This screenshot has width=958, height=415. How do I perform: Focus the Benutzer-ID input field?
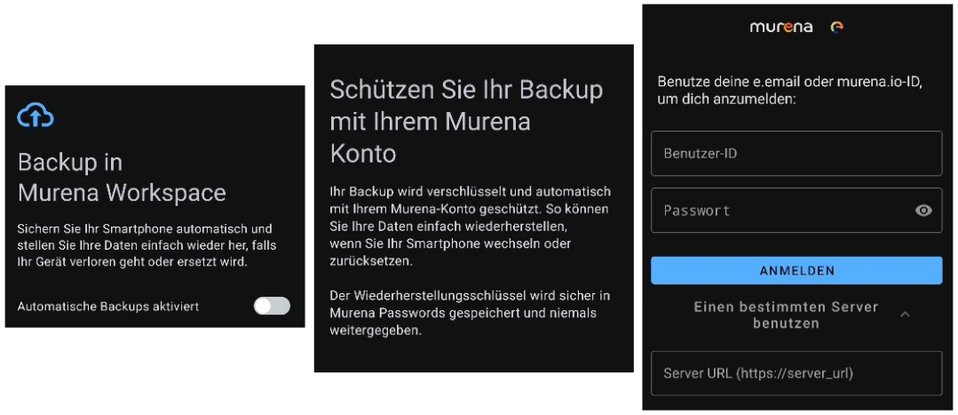[797, 153]
